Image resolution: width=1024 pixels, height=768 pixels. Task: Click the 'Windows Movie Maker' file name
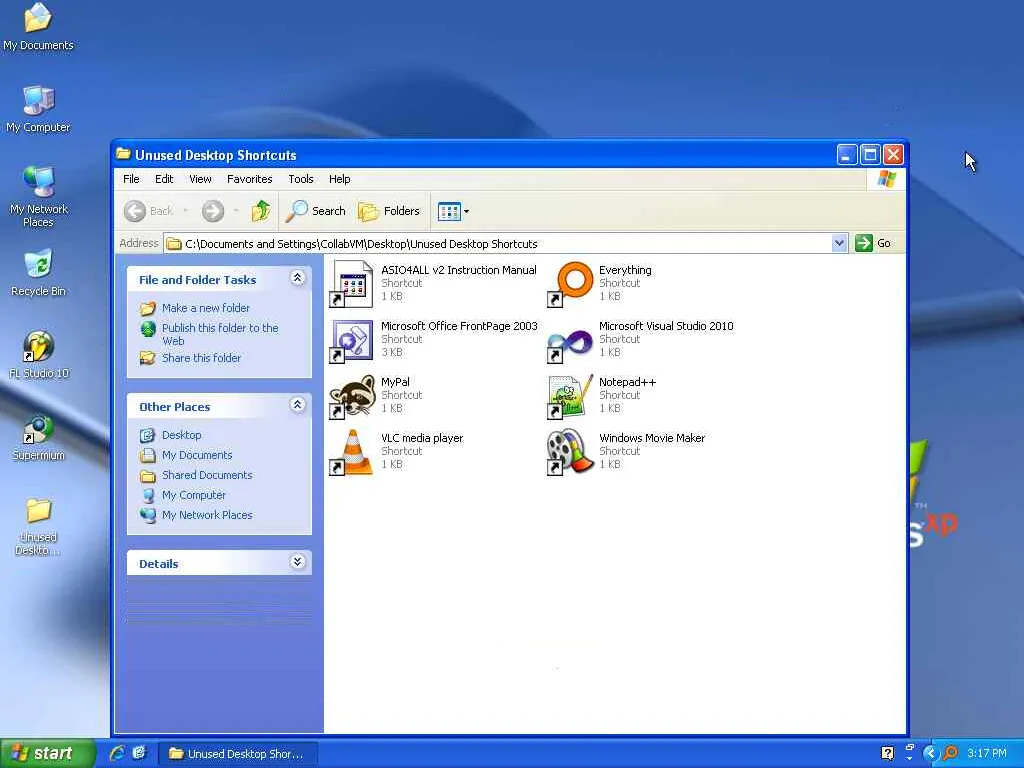tap(652, 438)
